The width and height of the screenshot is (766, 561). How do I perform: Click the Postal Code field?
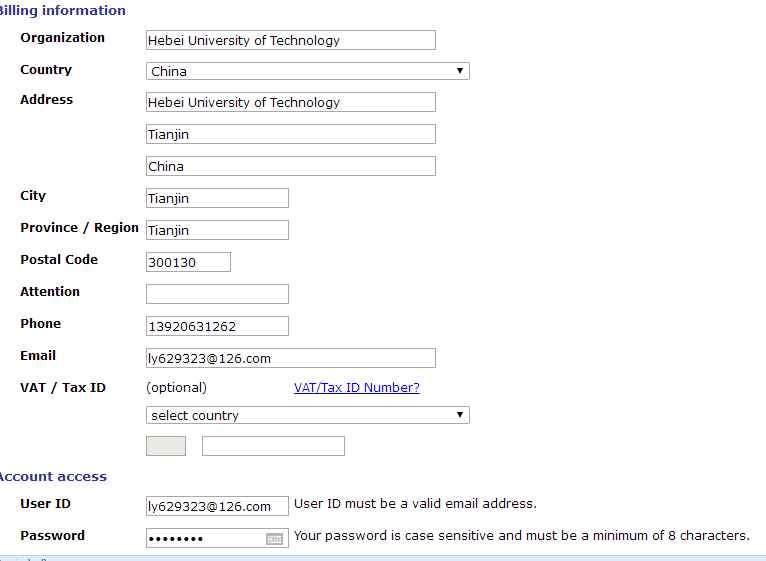188,262
